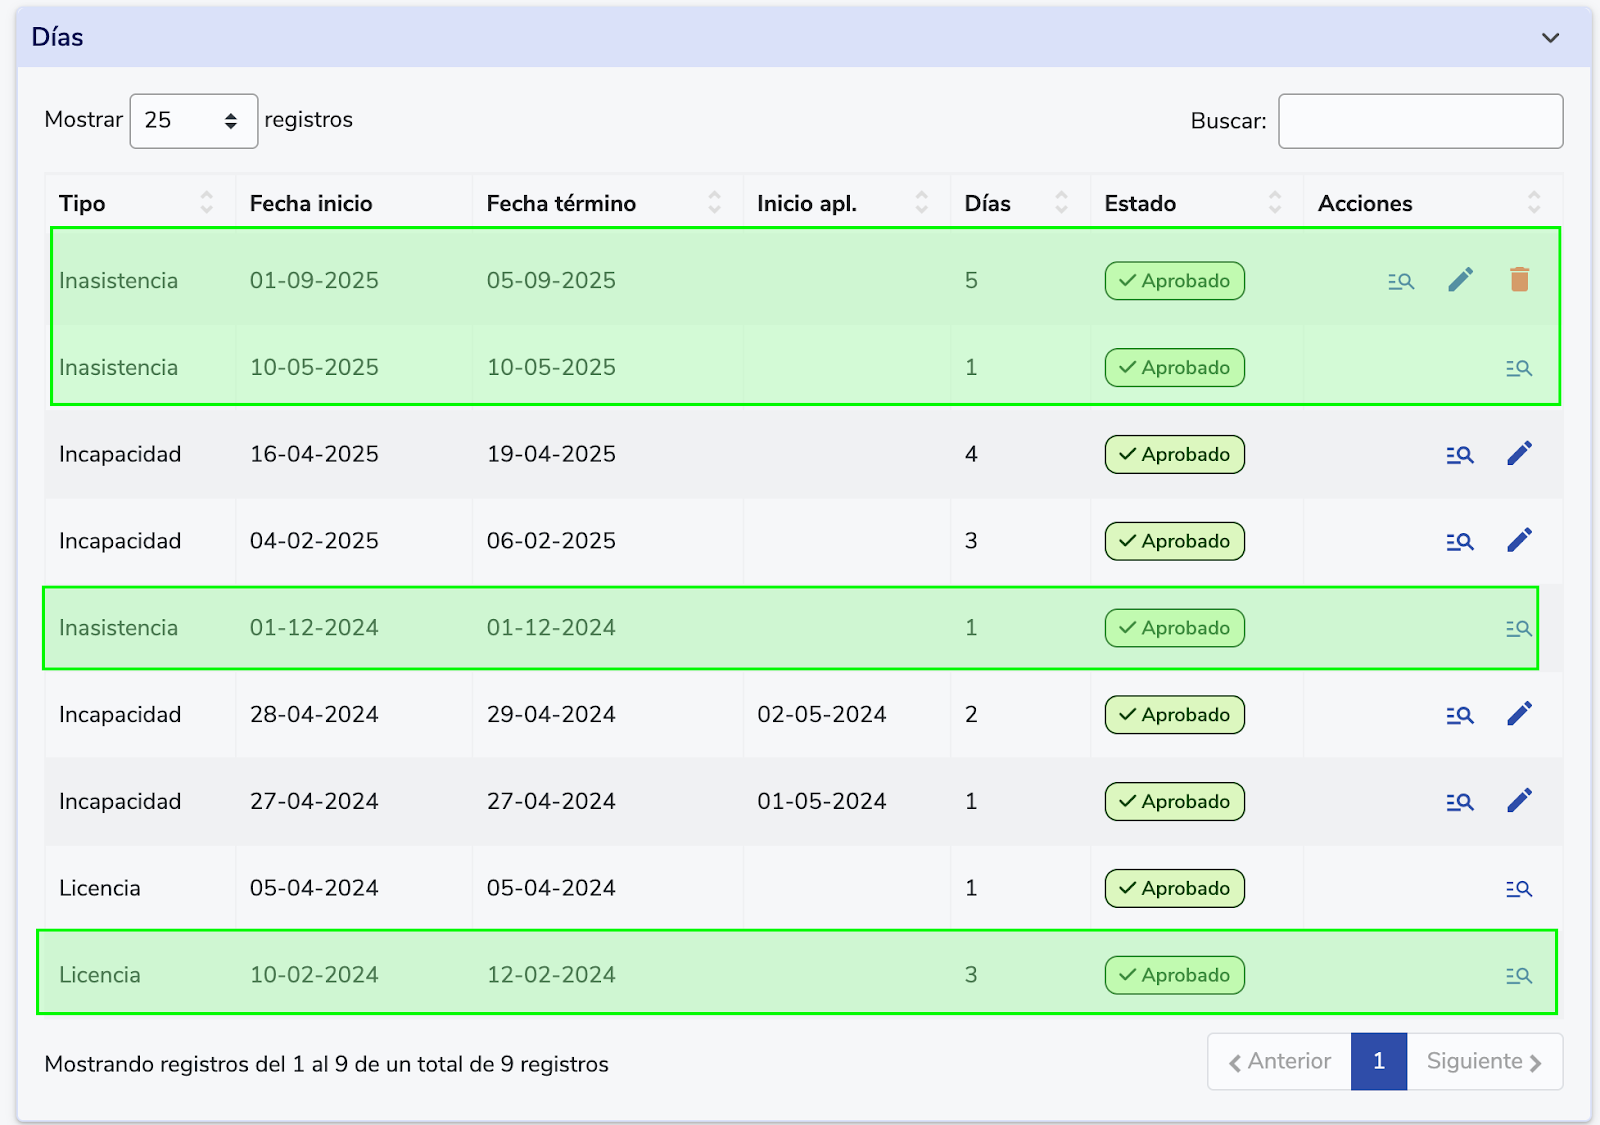Go to Anterior page
Image resolution: width=1600 pixels, height=1125 pixels.
[1279, 1061]
